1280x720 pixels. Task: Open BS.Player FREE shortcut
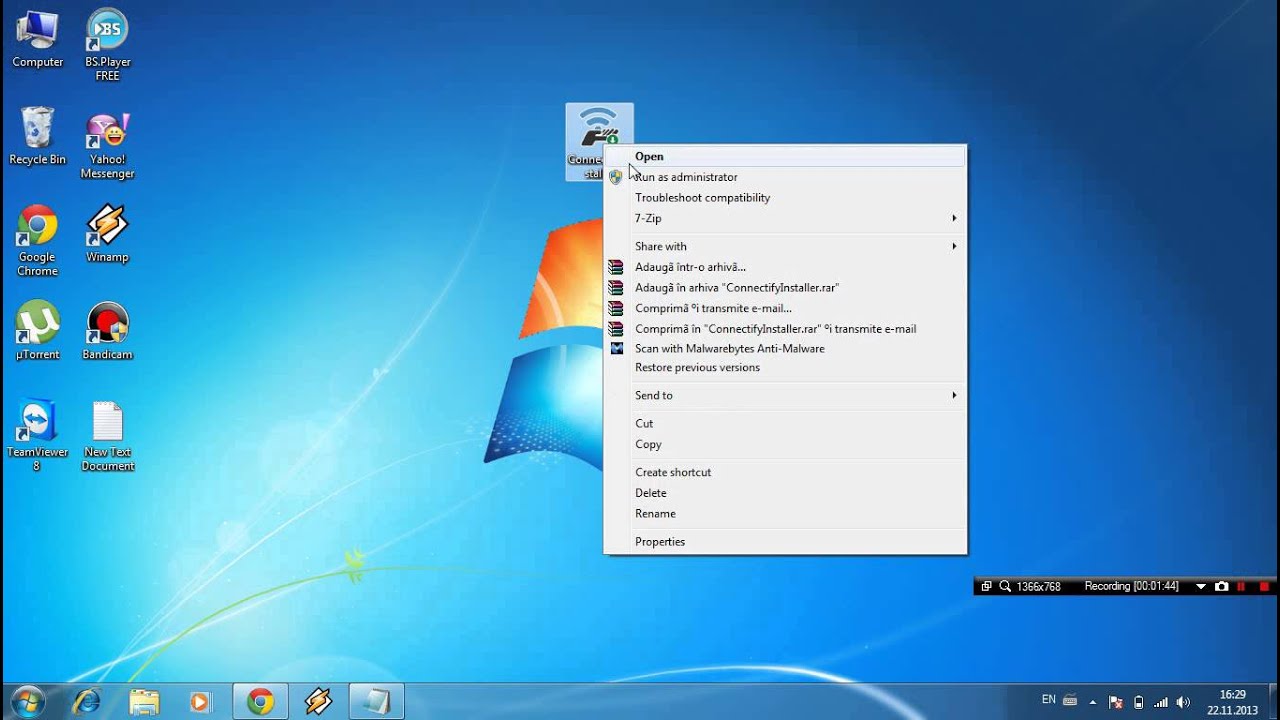pos(107,45)
